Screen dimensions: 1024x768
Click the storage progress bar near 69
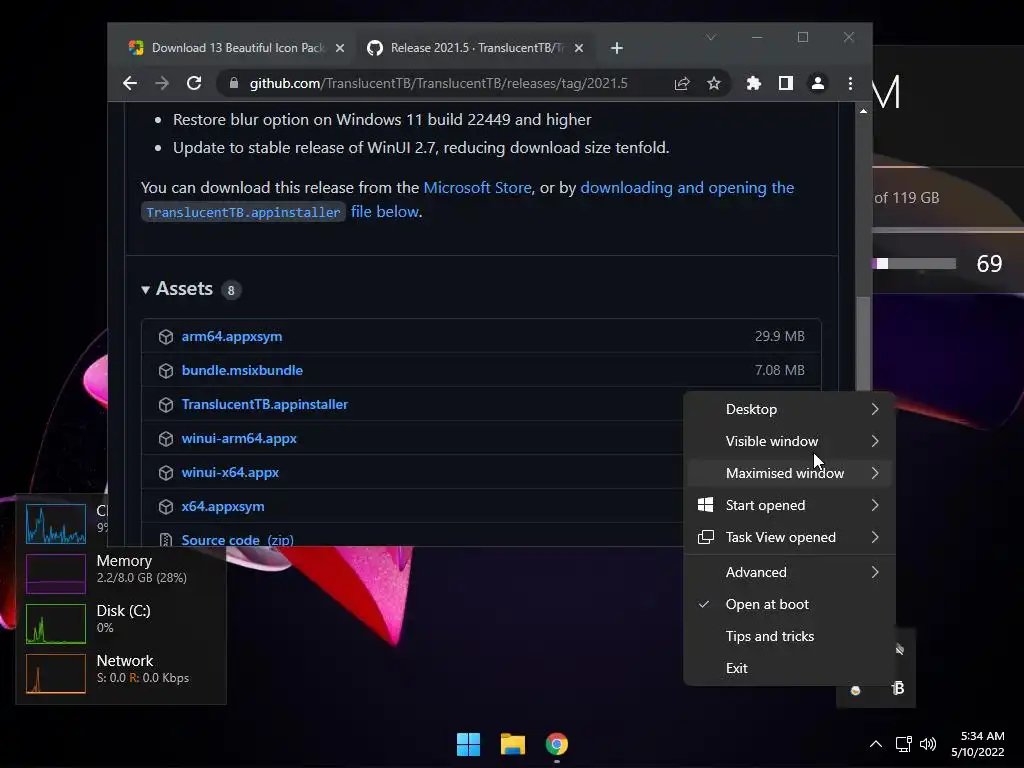tap(914, 264)
